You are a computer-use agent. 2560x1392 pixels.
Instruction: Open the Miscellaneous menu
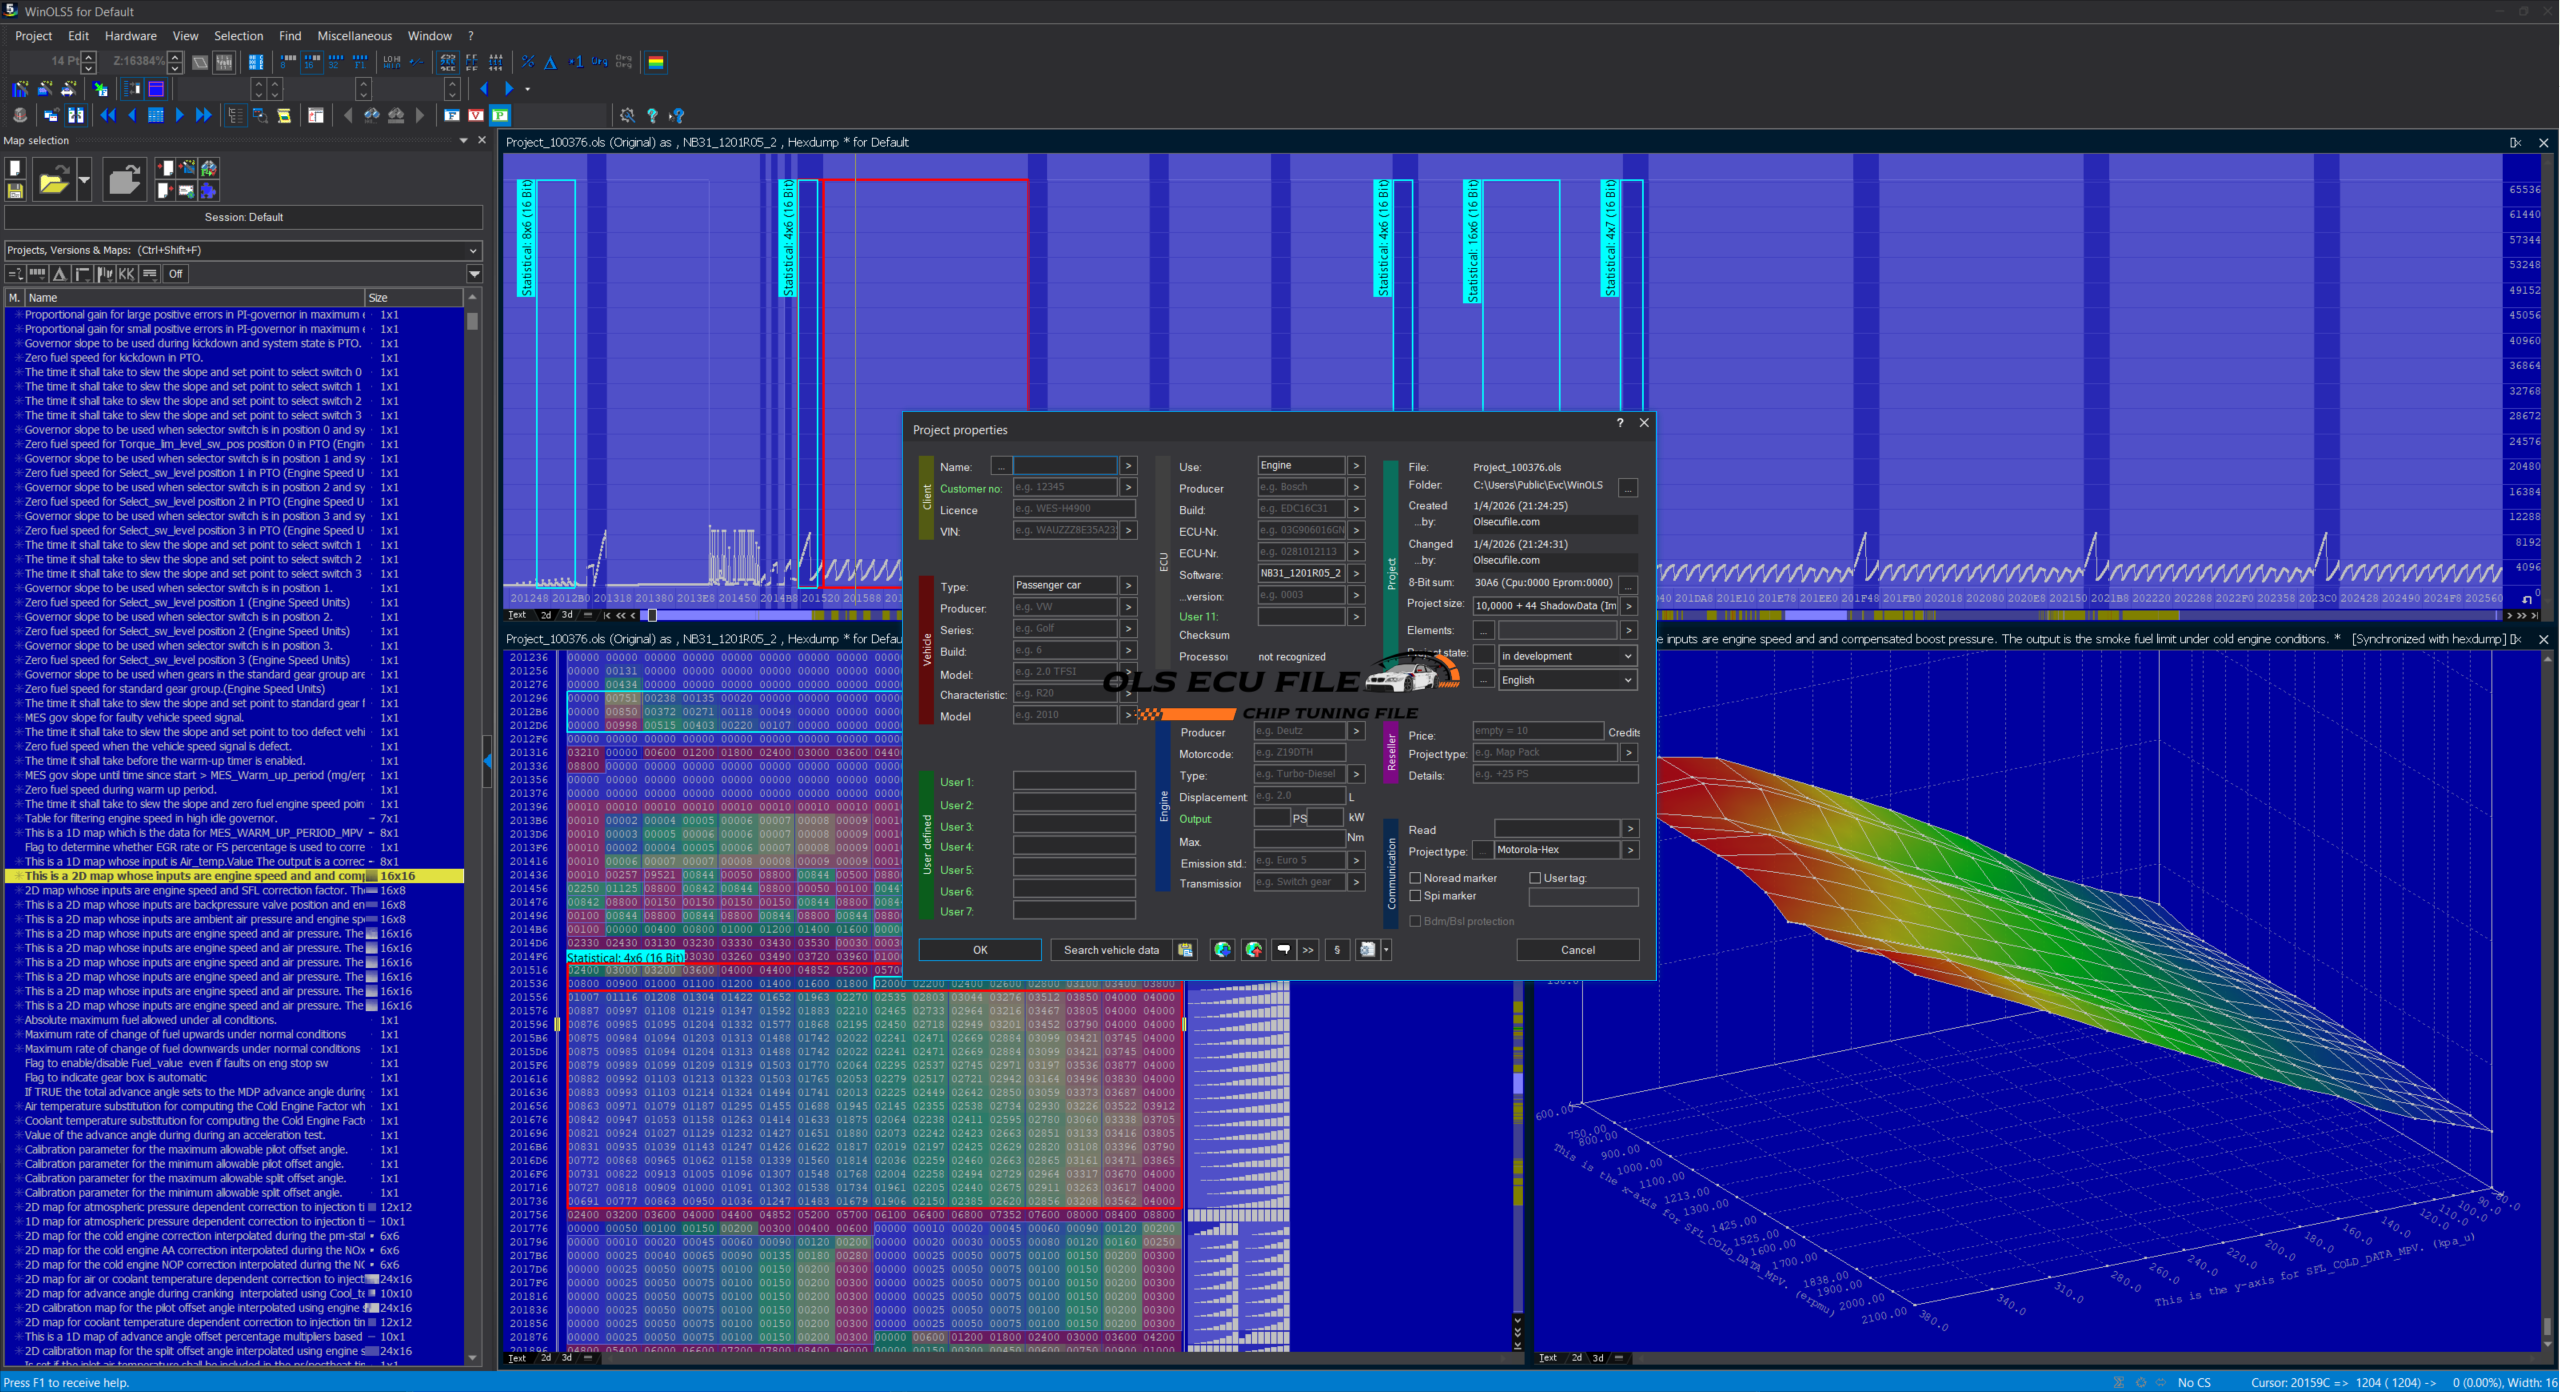pyautogui.click(x=354, y=36)
